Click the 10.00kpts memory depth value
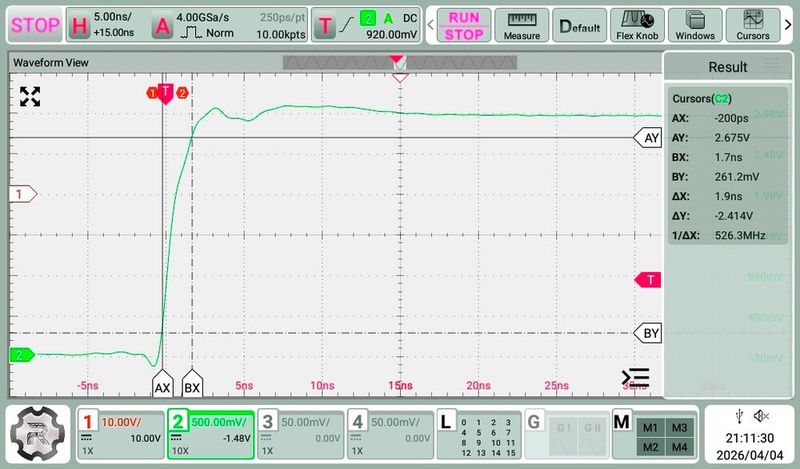Screen dimensions: 800x469 pos(281,34)
